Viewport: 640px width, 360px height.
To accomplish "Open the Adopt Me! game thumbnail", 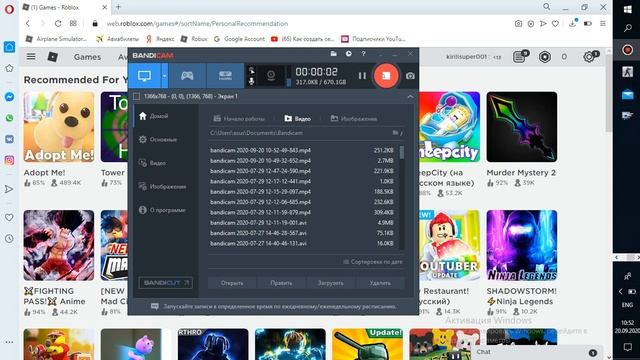I will (x=59, y=127).
